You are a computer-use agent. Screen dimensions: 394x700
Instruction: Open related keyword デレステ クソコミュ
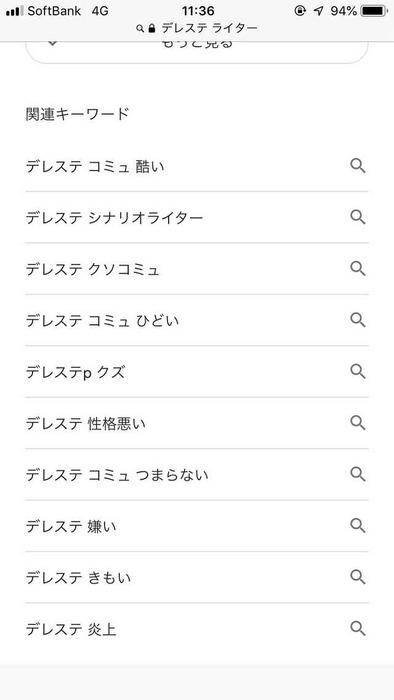197,269
